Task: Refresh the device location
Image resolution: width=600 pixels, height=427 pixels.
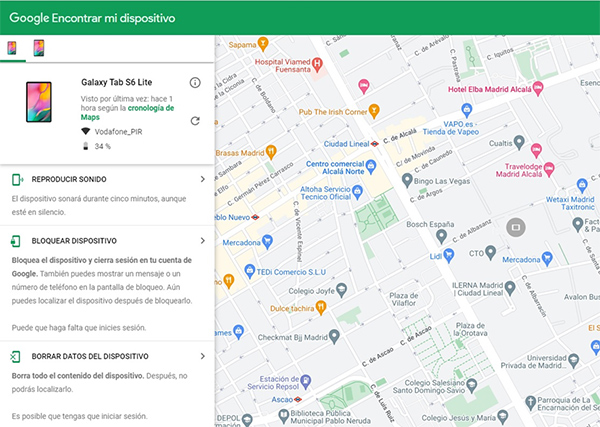Action: 195,121
